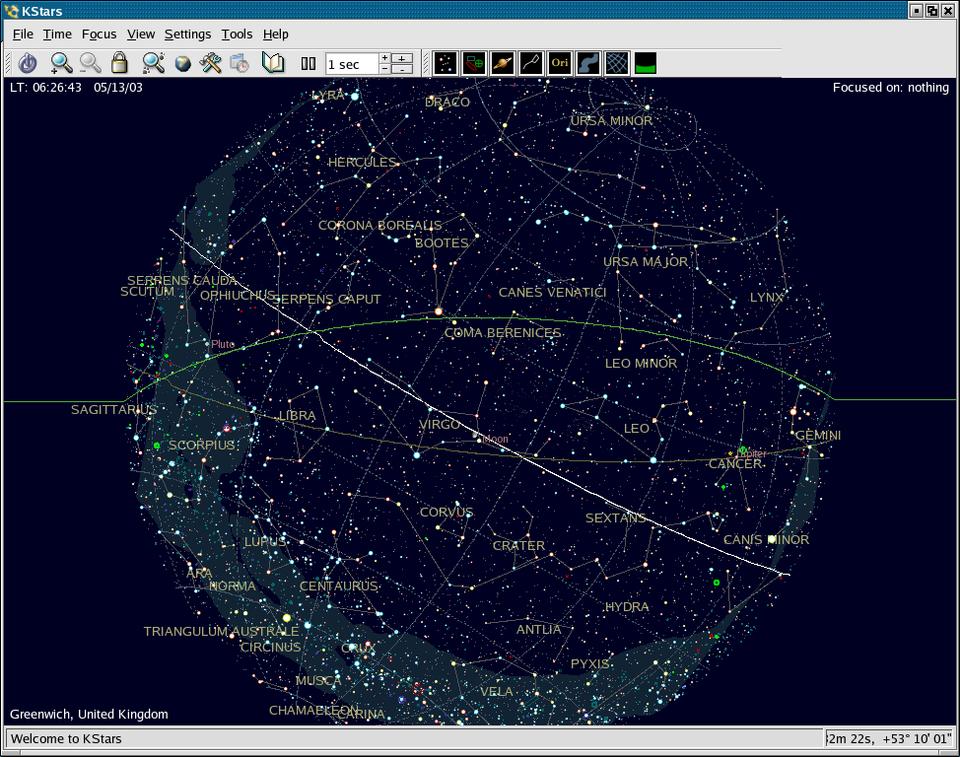This screenshot has width=960, height=757.
Task: Click the Zoom Out magnifier icon
Action: (x=90, y=63)
